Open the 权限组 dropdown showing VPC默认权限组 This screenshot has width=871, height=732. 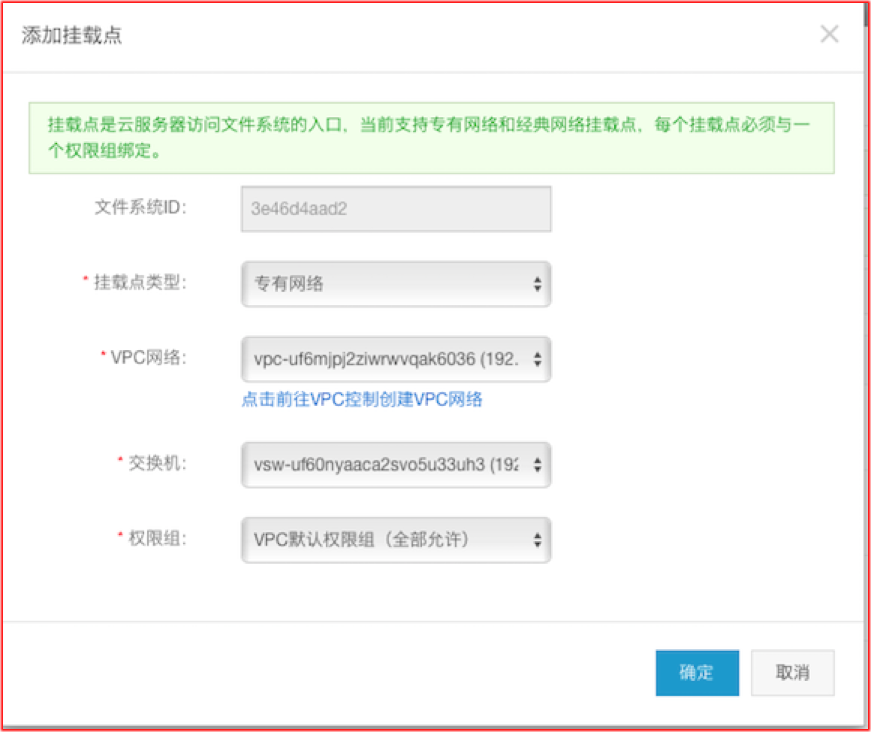click(x=396, y=540)
